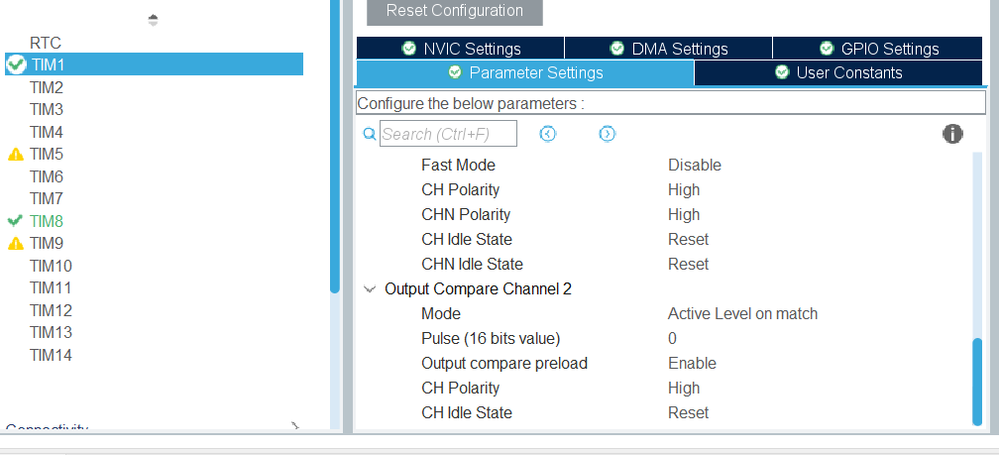Screen dimensions: 999x455
Task: Click the Search (Ctrl+F) input field
Action: tap(448, 134)
